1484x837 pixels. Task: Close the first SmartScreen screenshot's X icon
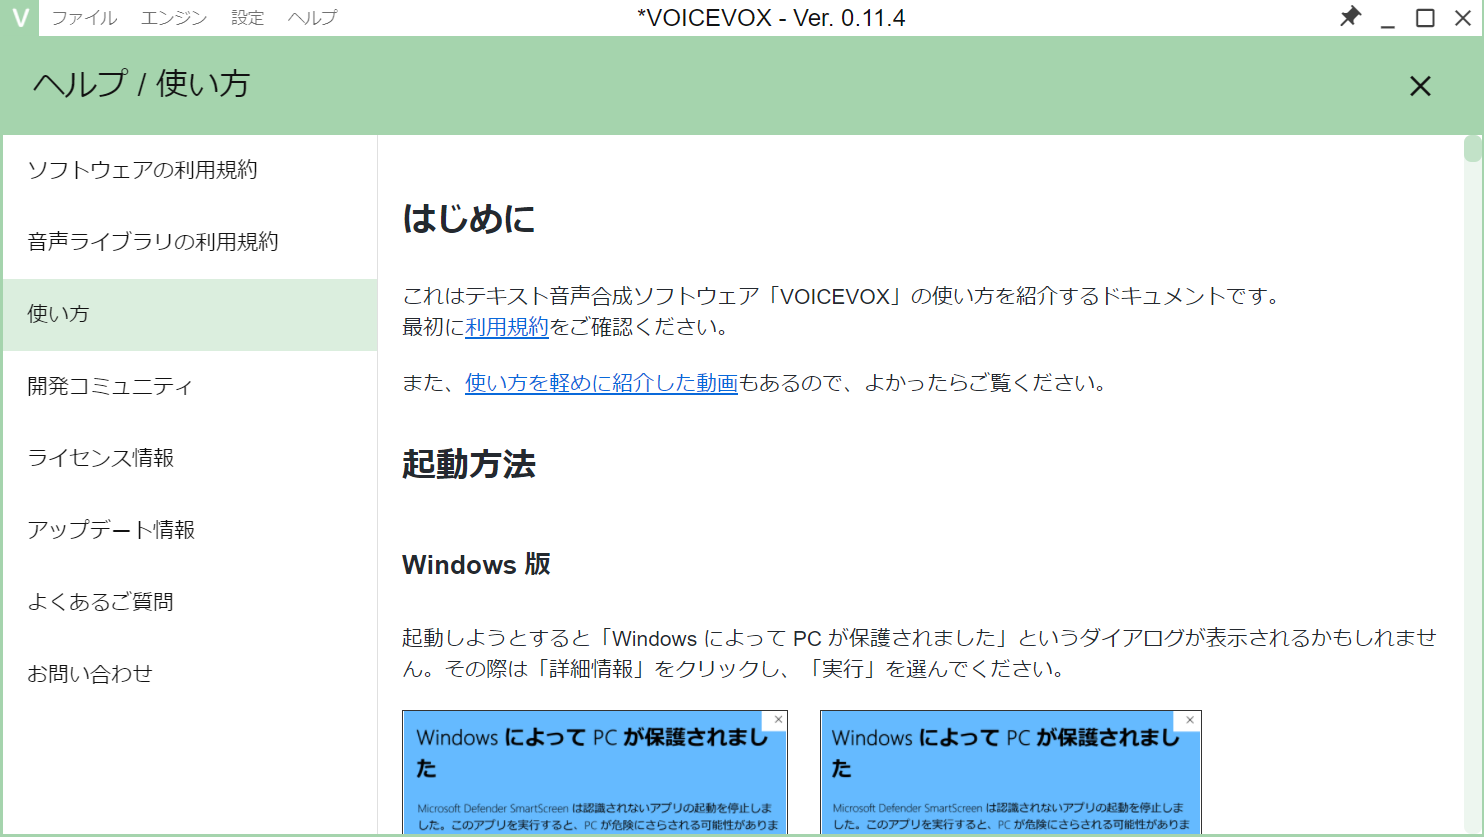coord(778,719)
